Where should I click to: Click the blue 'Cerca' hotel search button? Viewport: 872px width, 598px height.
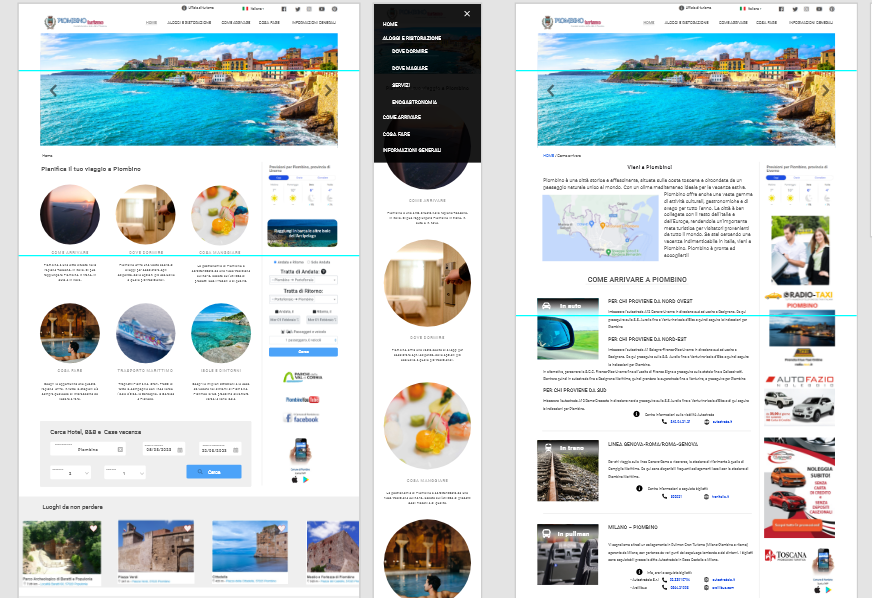(x=213, y=471)
